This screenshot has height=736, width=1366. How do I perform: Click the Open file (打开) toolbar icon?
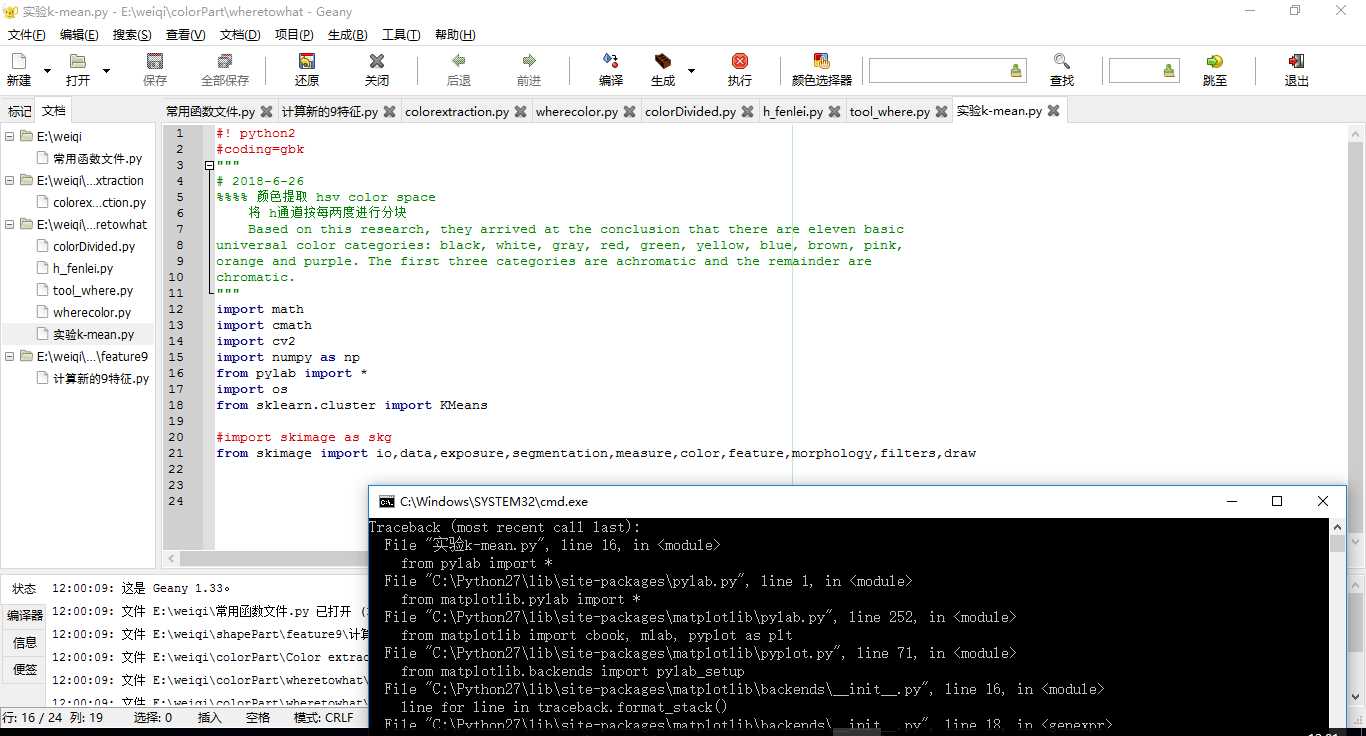78,69
